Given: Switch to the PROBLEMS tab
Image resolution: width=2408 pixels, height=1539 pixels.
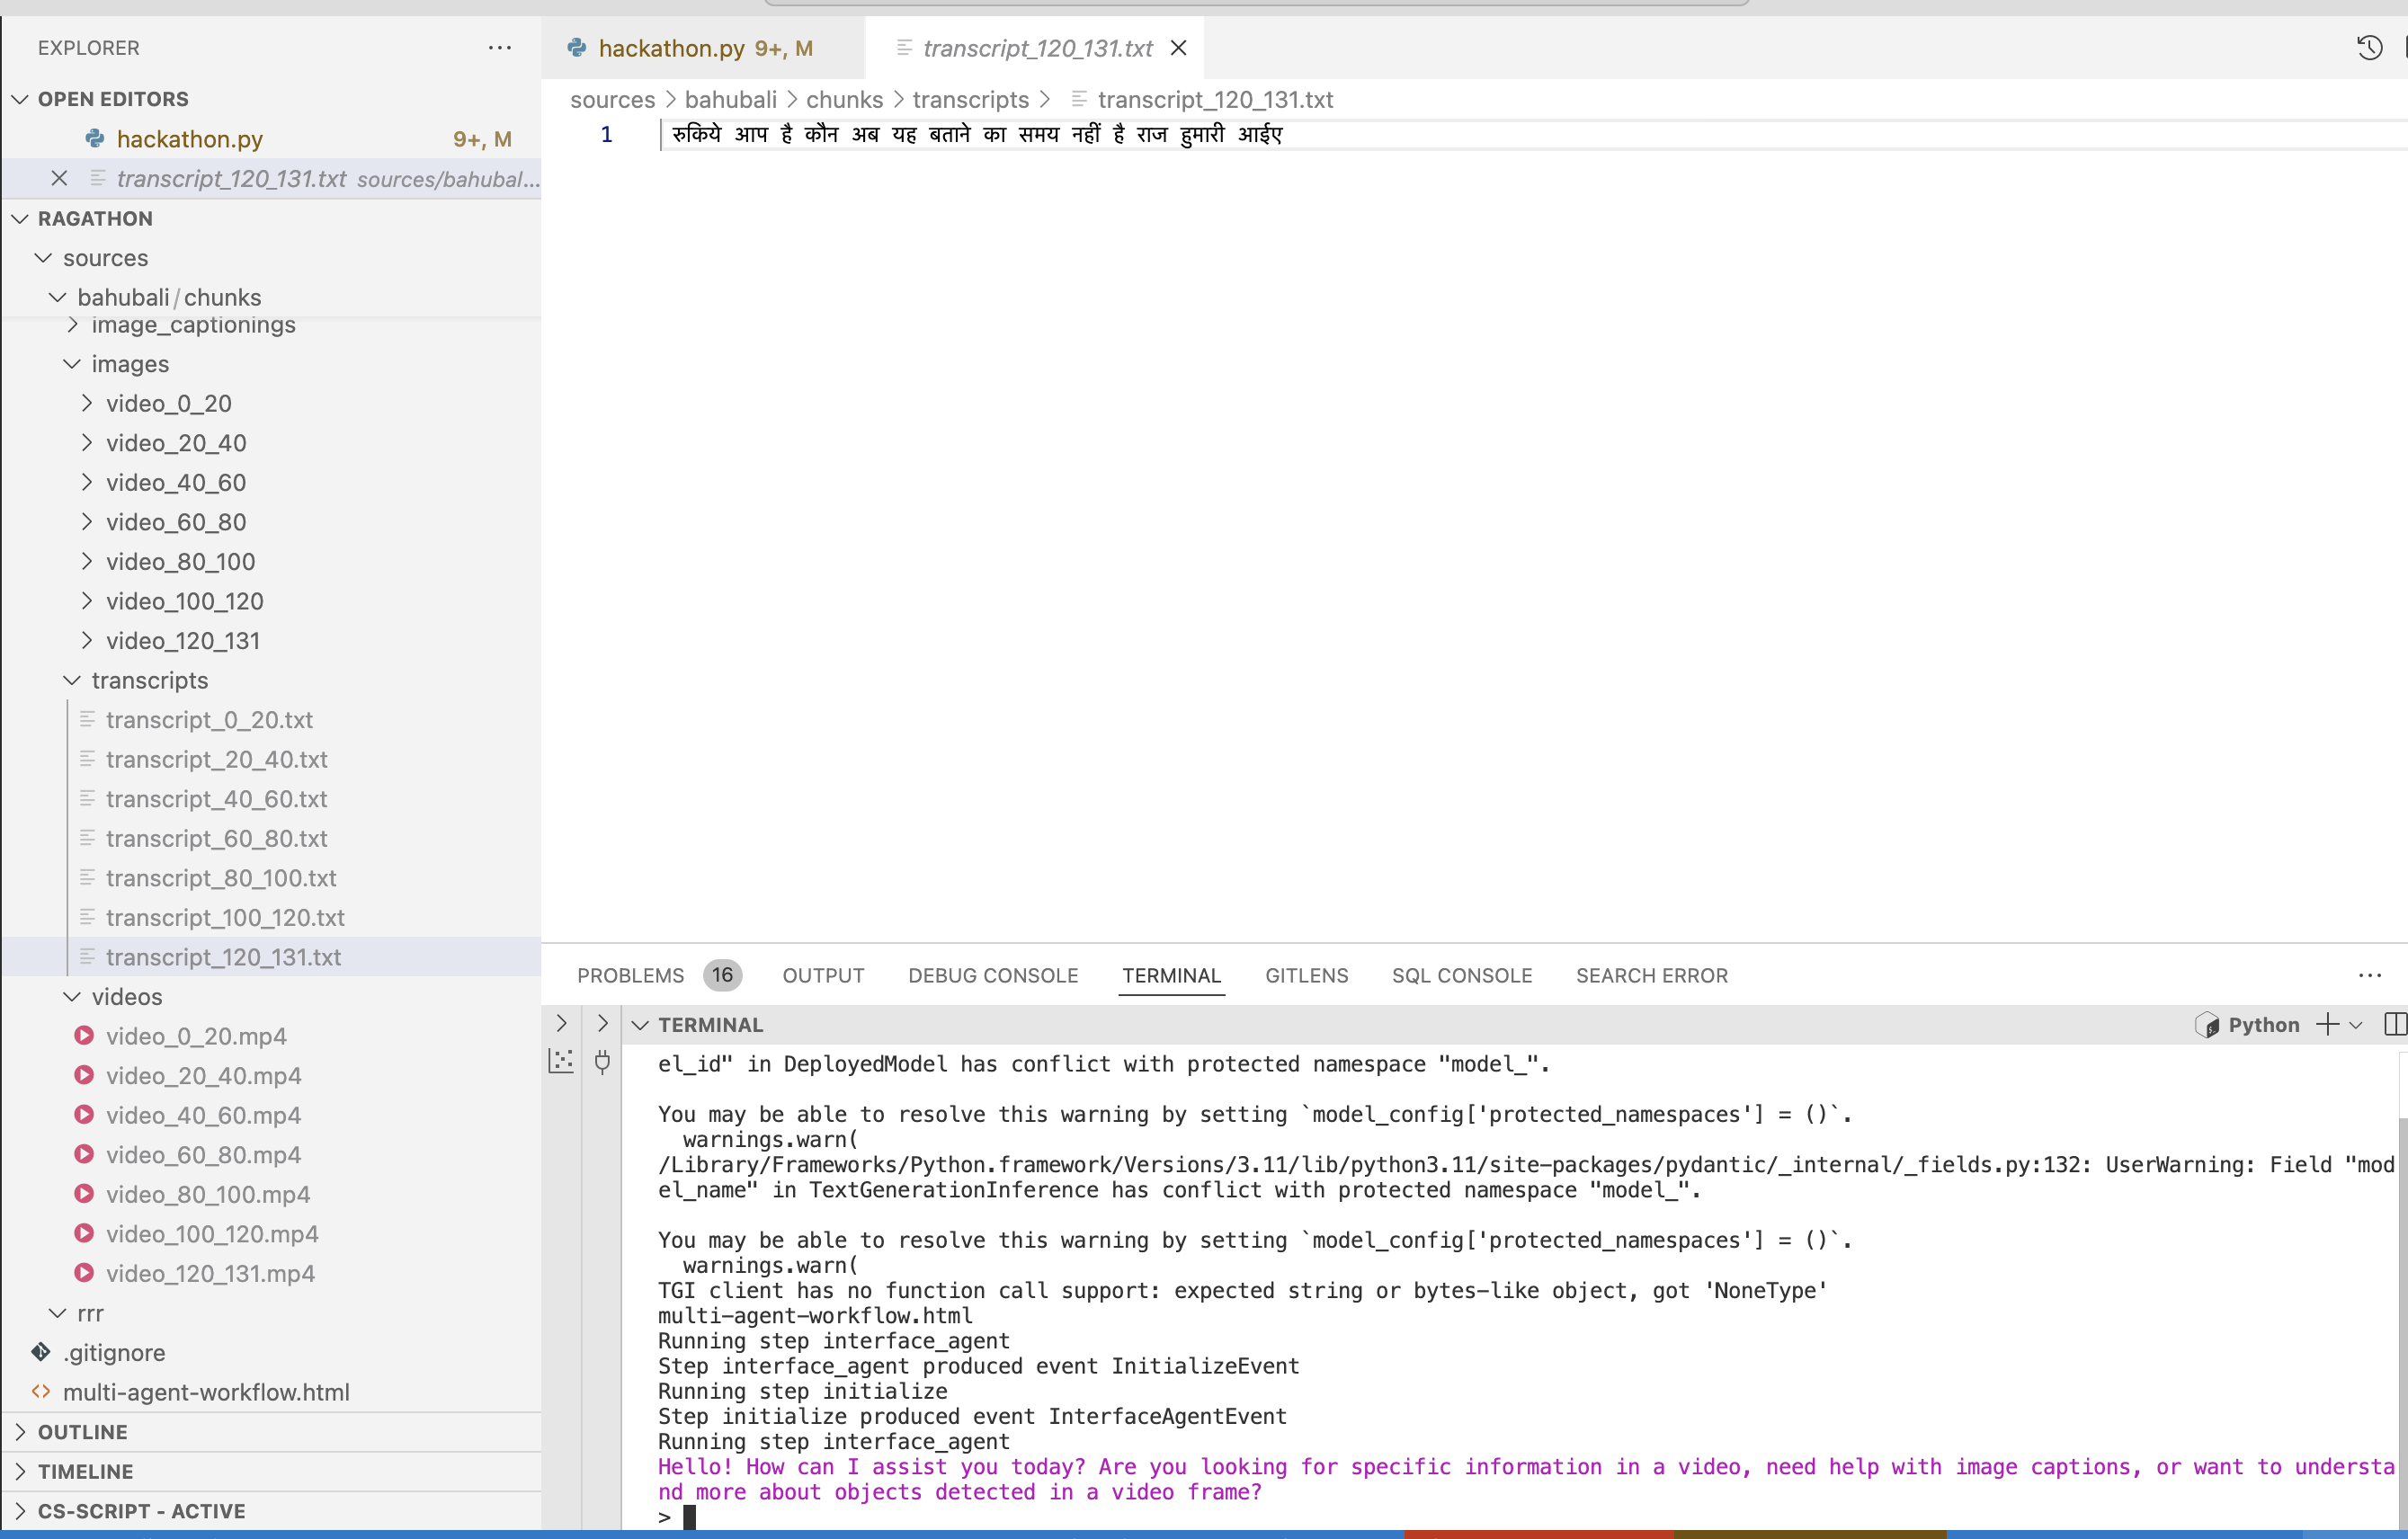Looking at the screenshot, I should (630, 976).
